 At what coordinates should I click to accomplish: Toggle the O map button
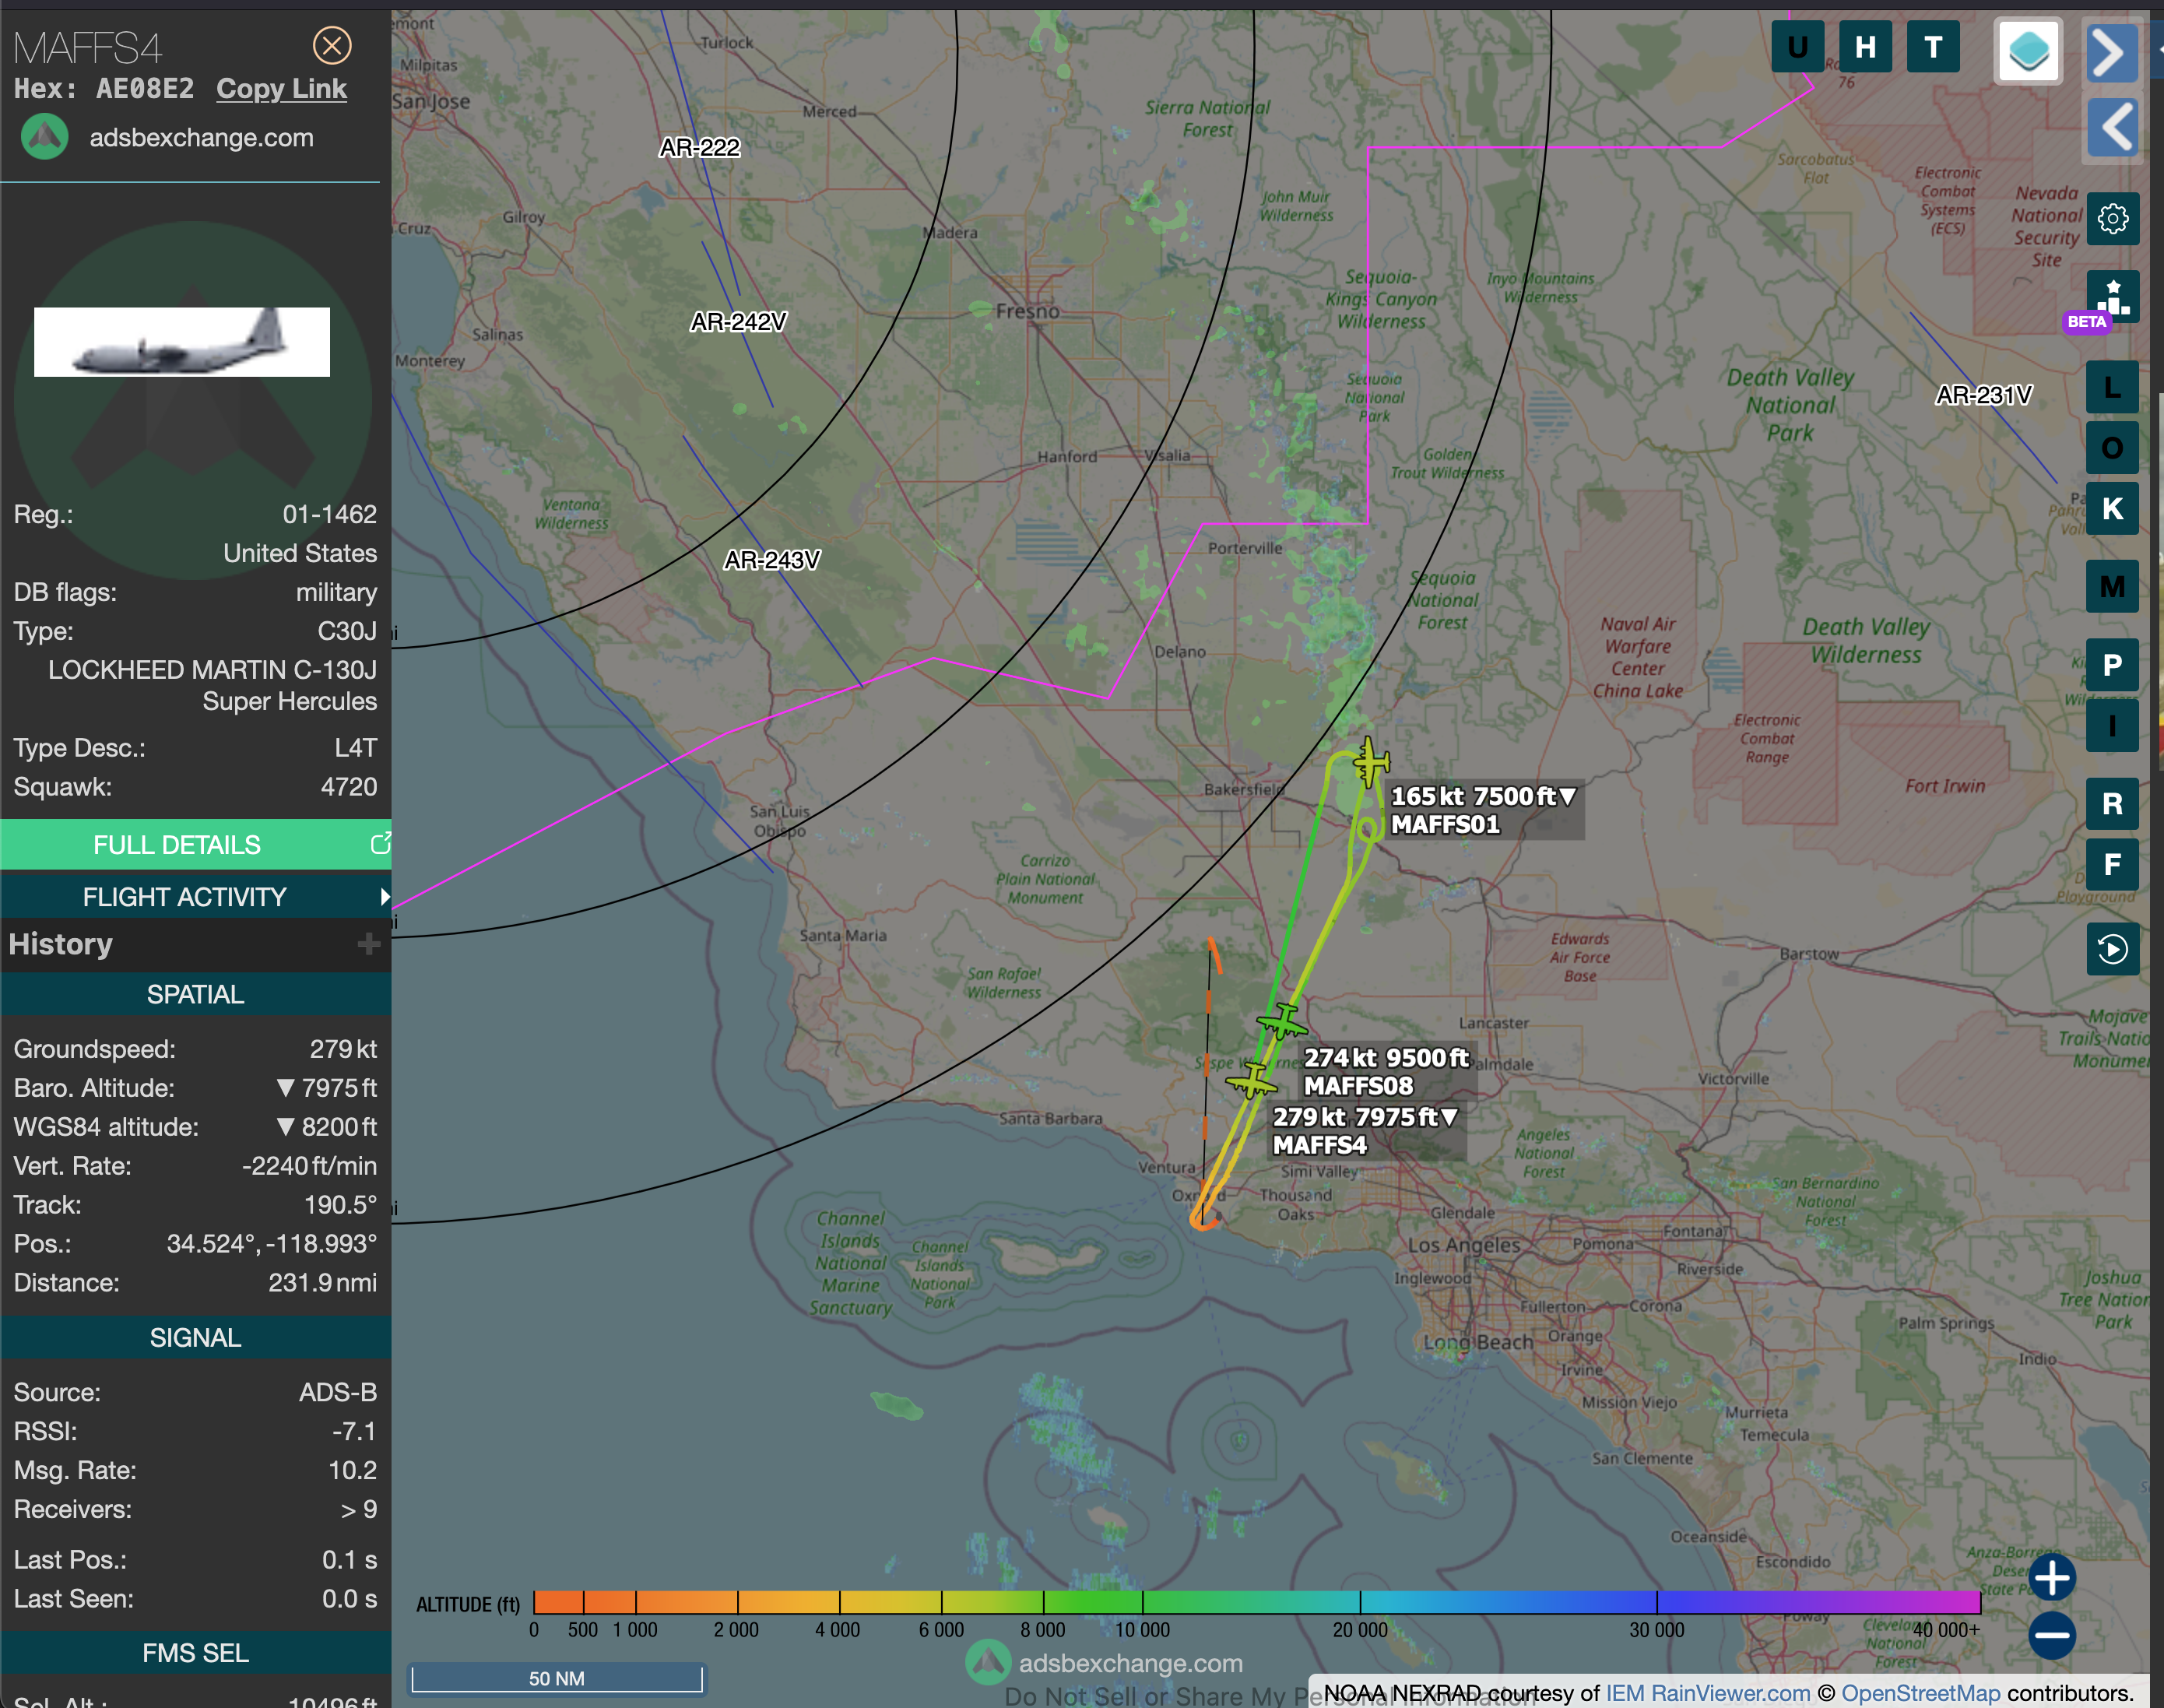tap(2113, 447)
